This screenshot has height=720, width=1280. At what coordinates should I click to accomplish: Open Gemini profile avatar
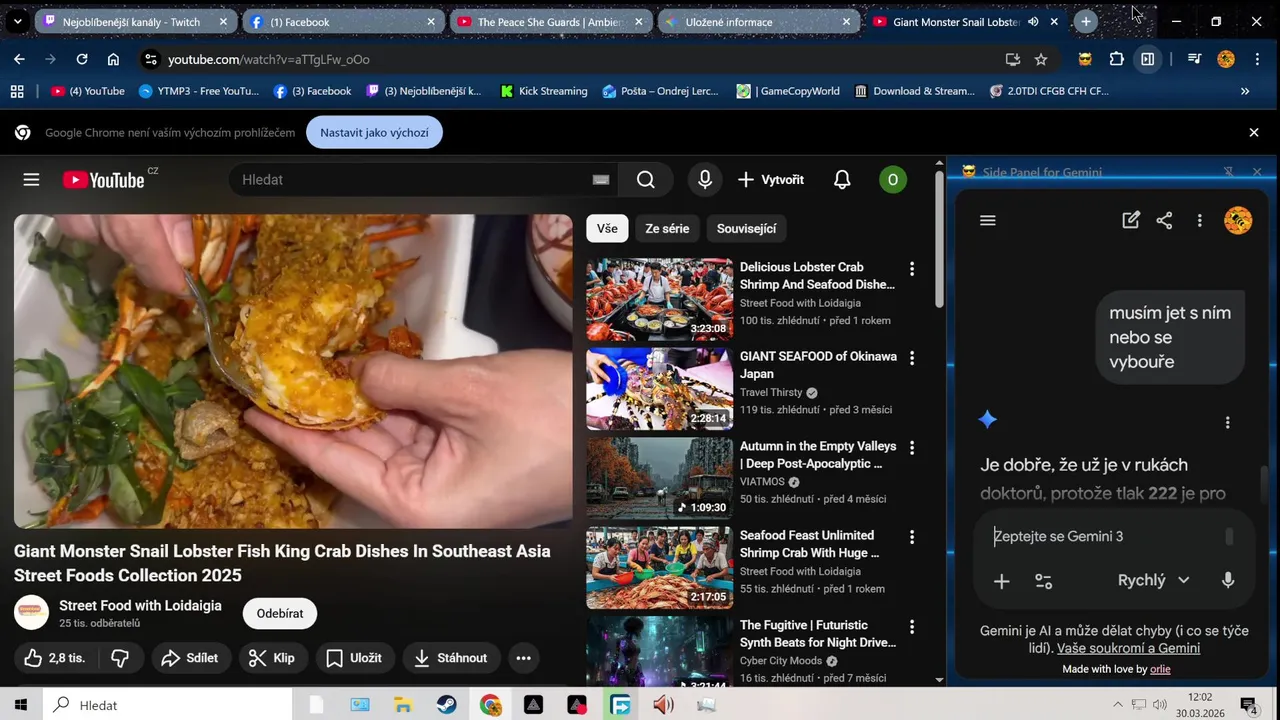click(x=1238, y=221)
